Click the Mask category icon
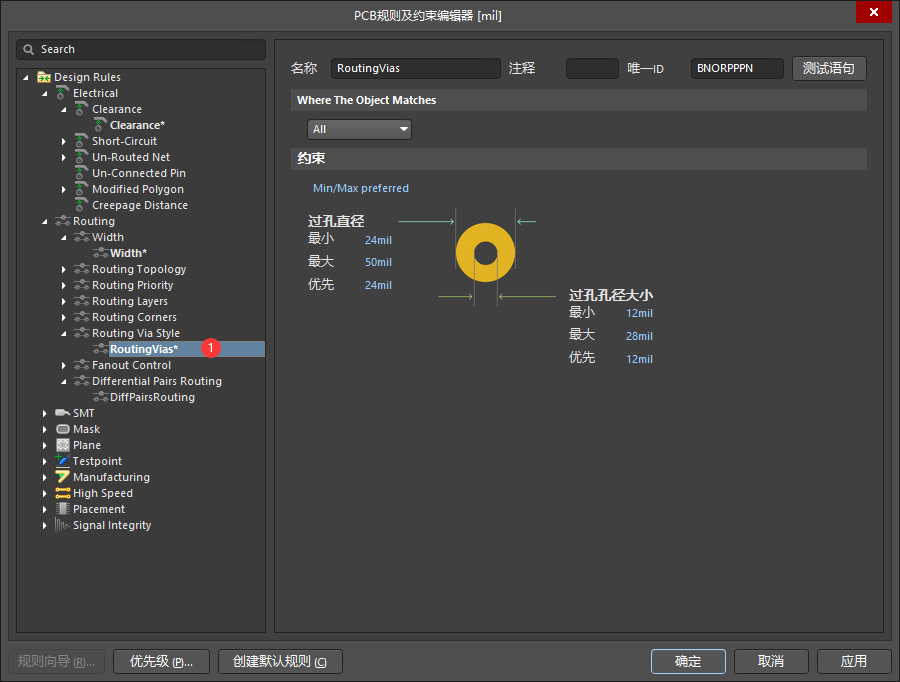This screenshot has height=682, width=900. pyautogui.click(x=63, y=429)
